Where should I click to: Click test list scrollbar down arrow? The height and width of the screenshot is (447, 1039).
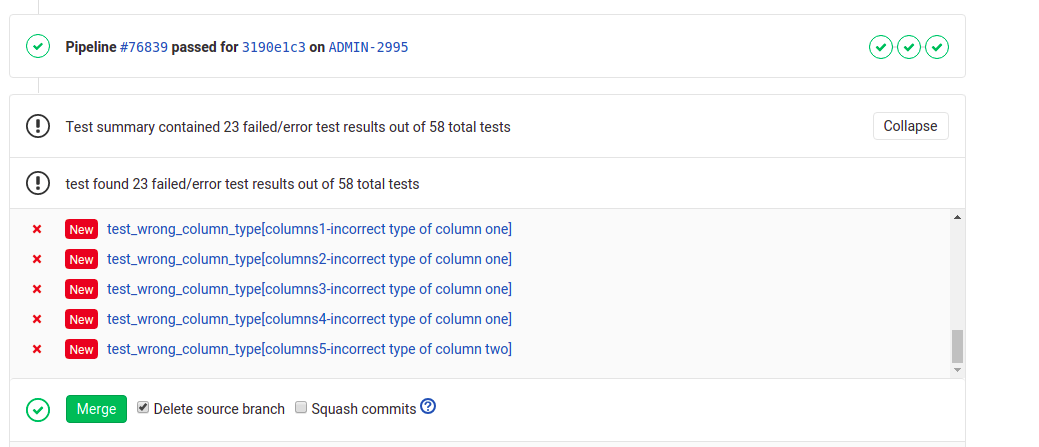[x=957, y=370]
